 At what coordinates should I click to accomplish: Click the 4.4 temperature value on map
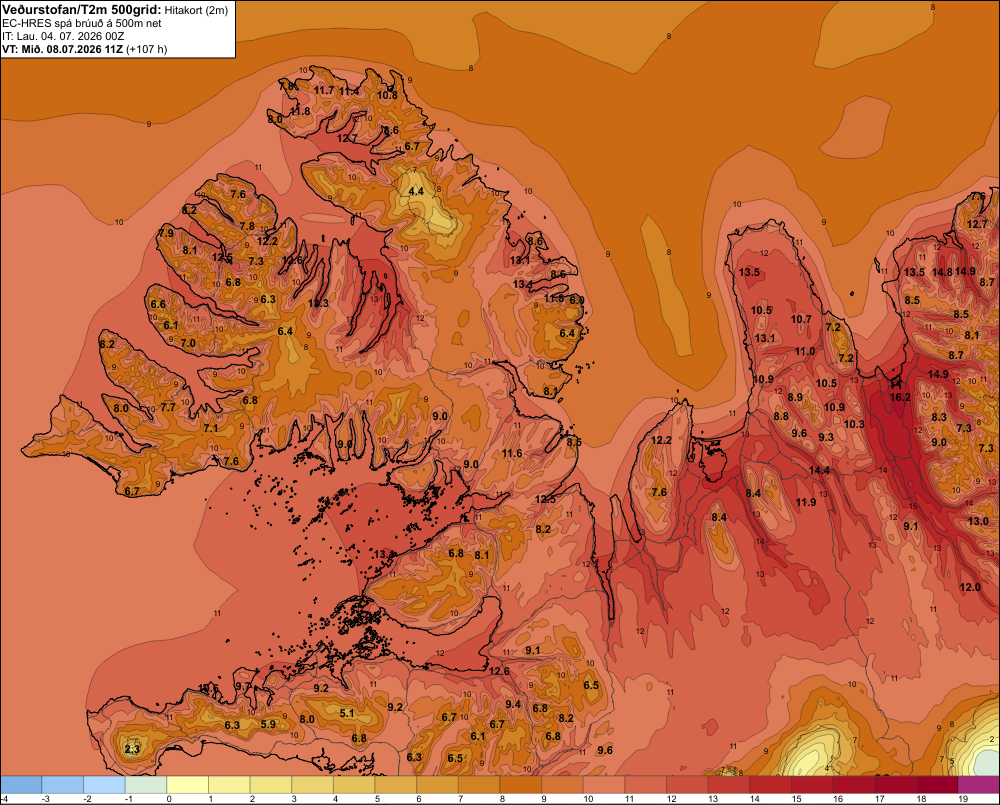pyautogui.click(x=416, y=191)
